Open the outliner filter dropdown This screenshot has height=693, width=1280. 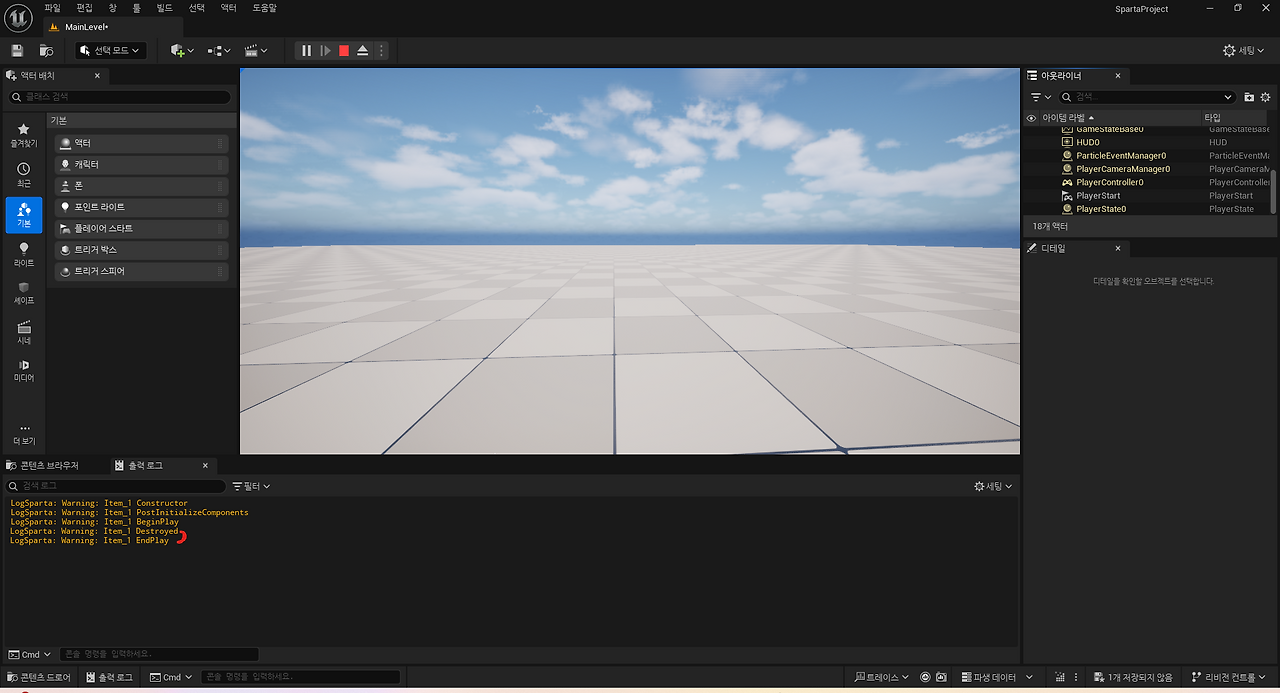(1041, 97)
